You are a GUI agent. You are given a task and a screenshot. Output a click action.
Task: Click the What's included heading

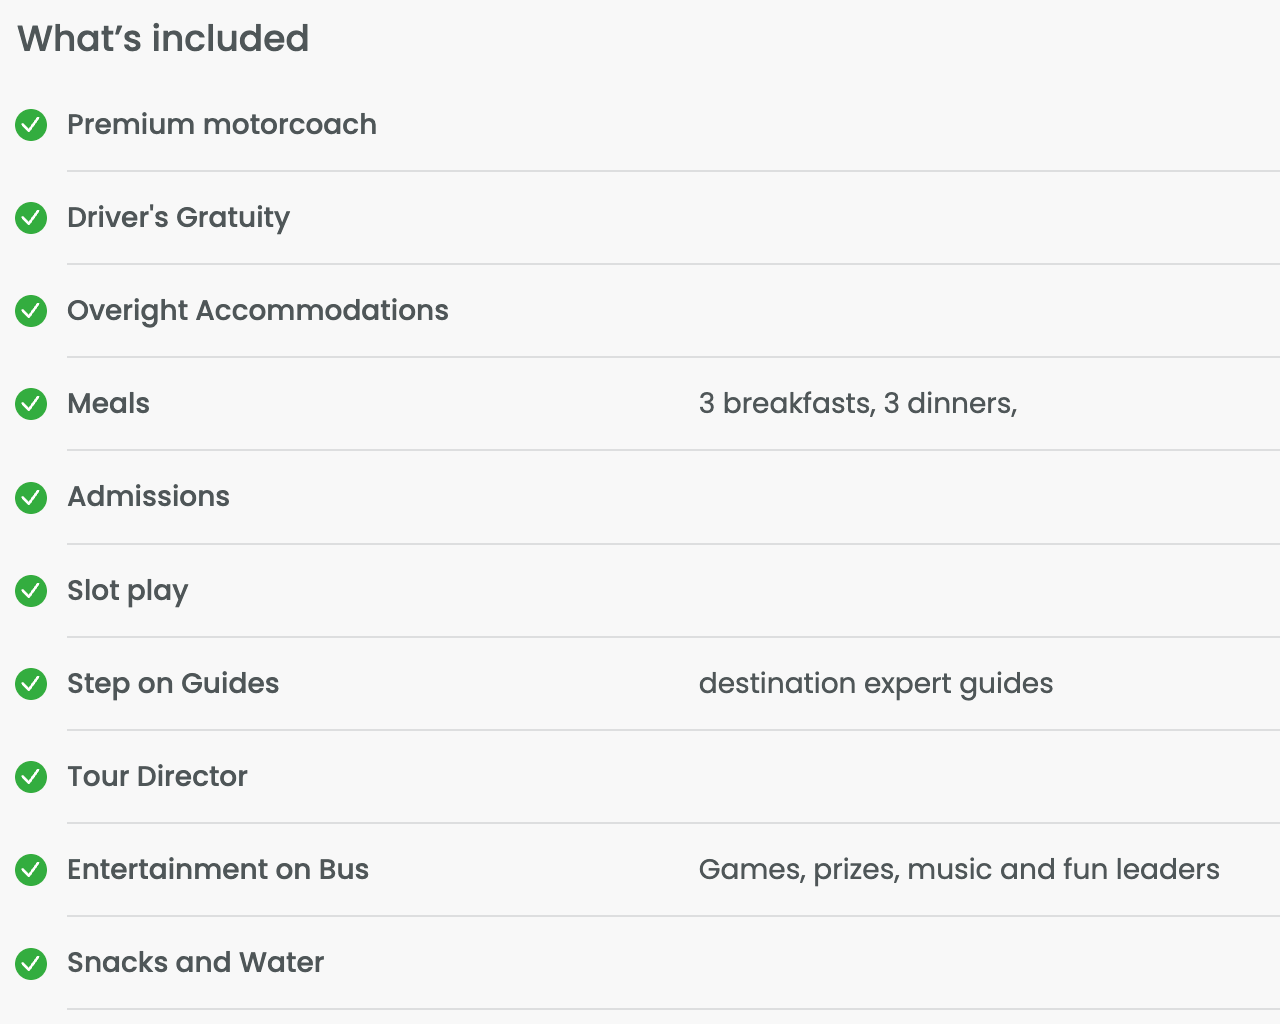pyautogui.click(x=163, y=39)
